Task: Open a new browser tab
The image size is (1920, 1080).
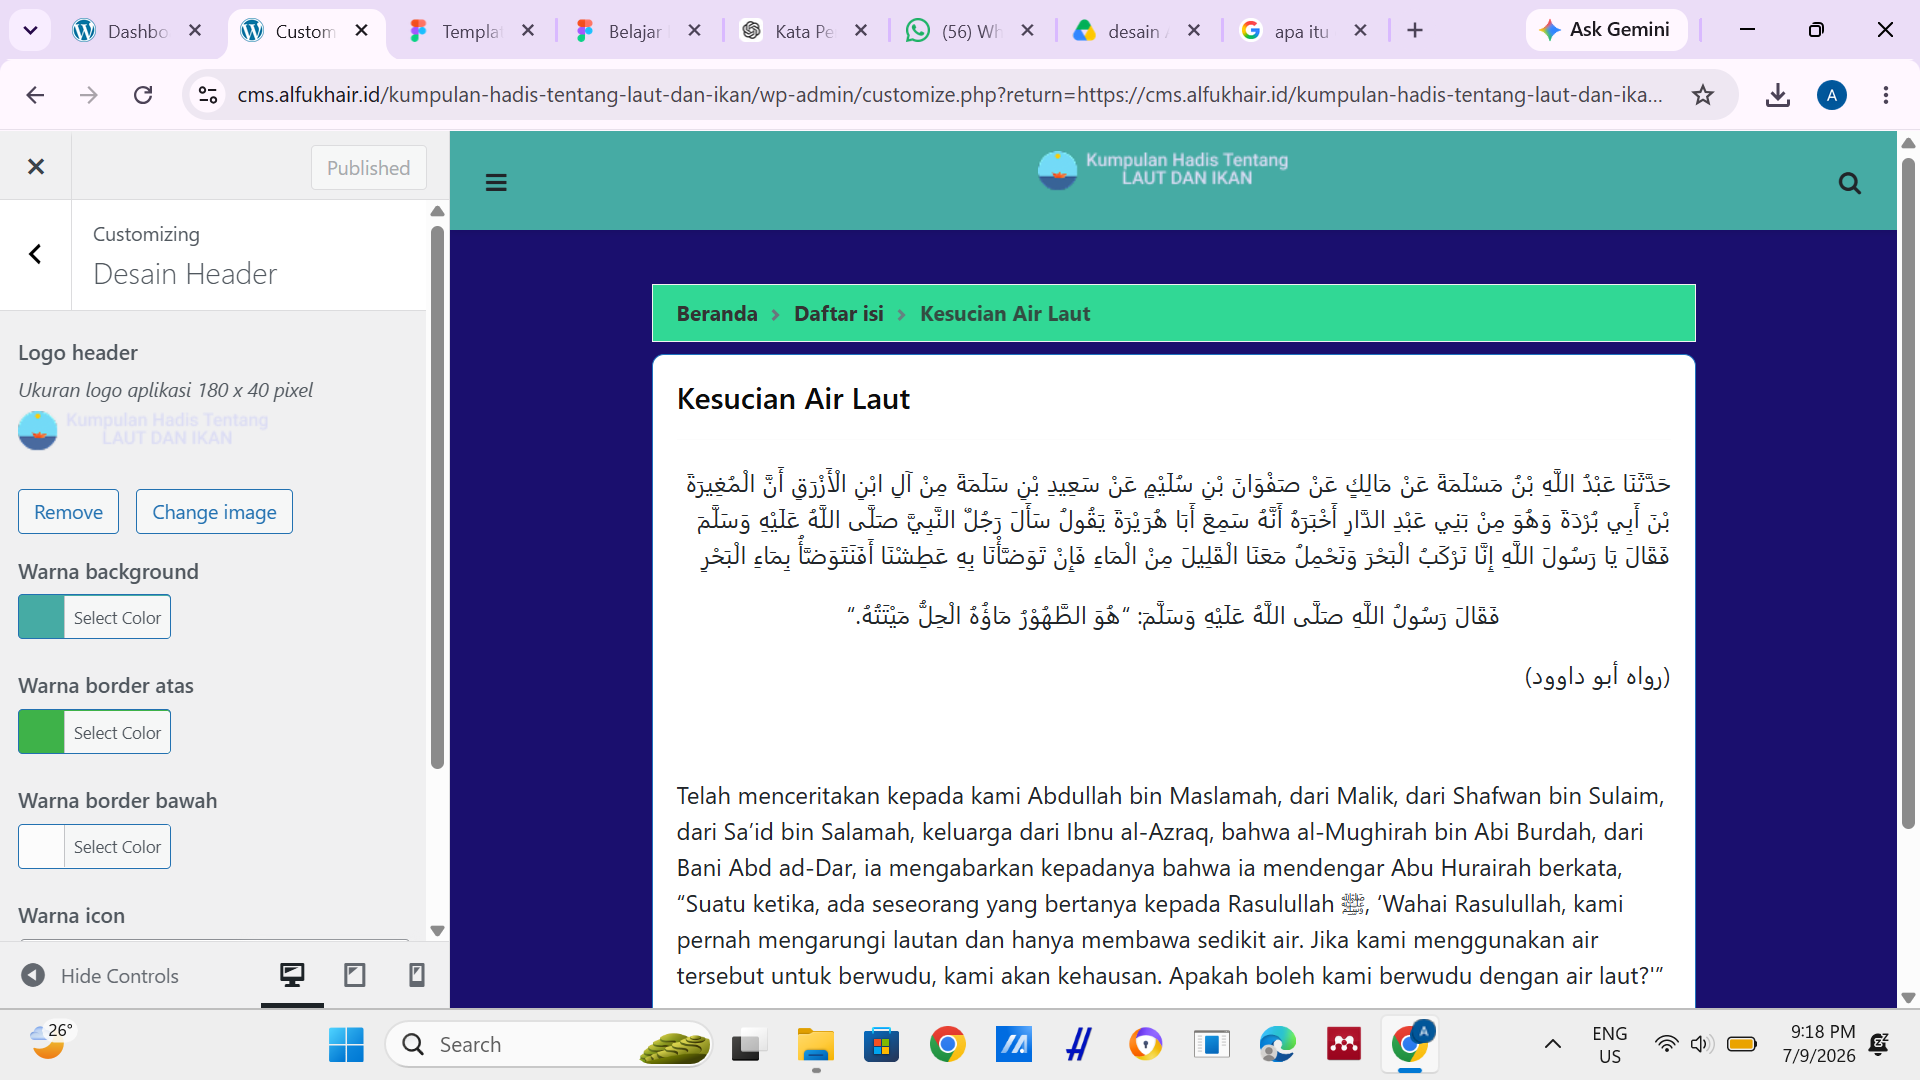Action: click(1415, 31)
